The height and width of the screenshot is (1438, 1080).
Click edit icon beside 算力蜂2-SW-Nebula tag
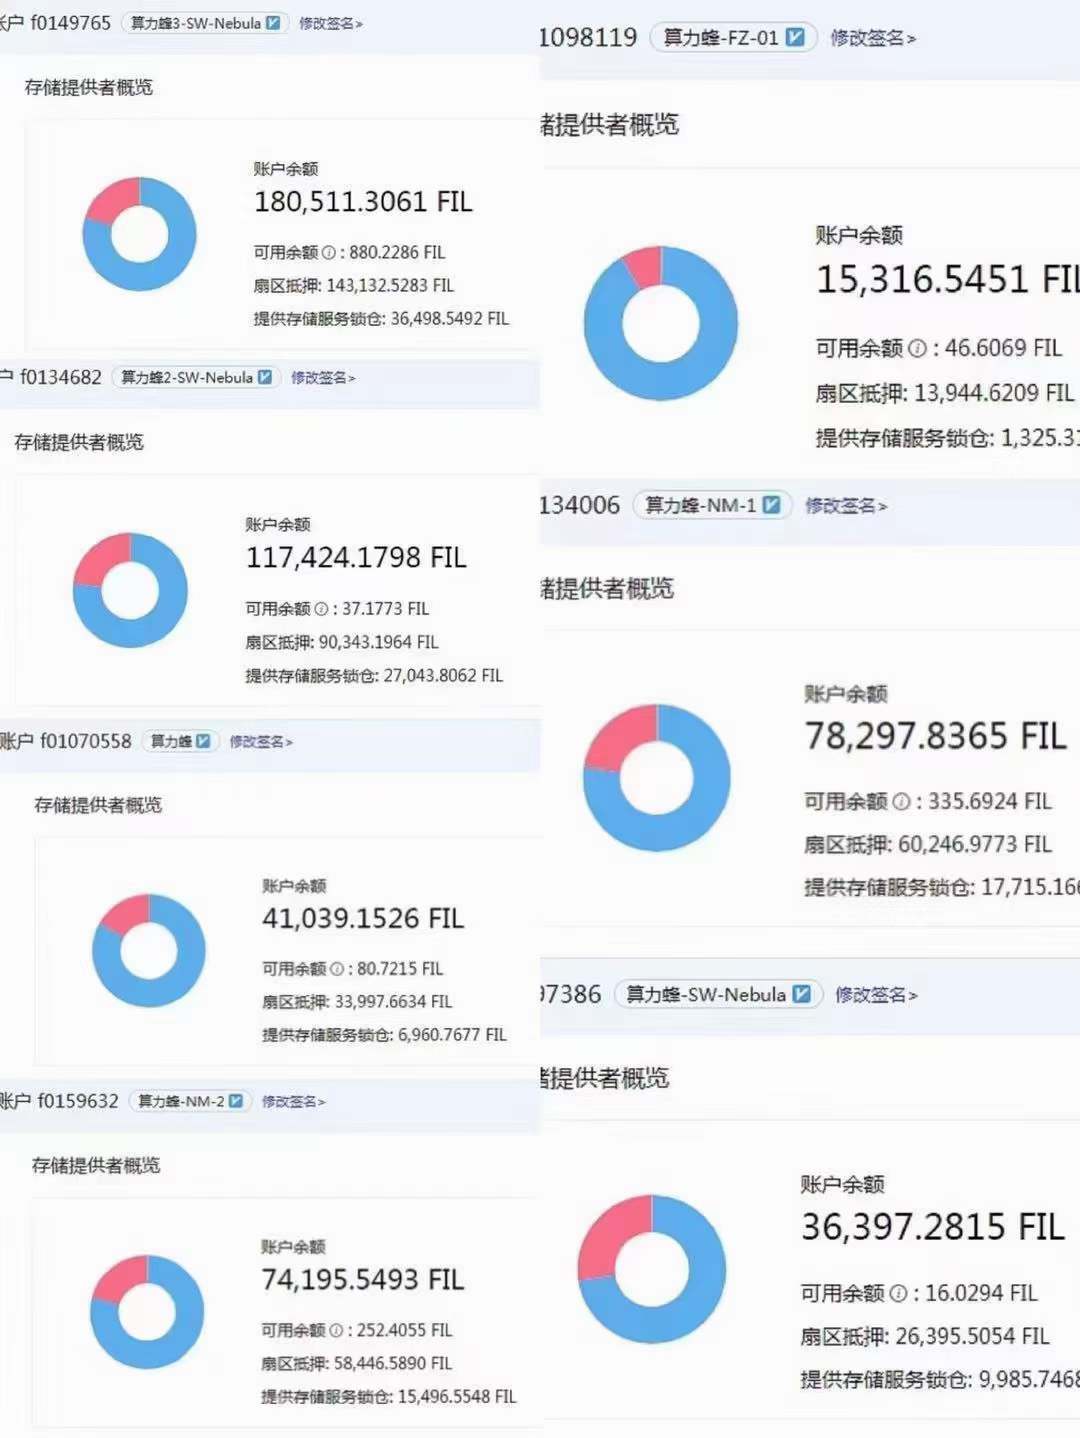point(265,377)
